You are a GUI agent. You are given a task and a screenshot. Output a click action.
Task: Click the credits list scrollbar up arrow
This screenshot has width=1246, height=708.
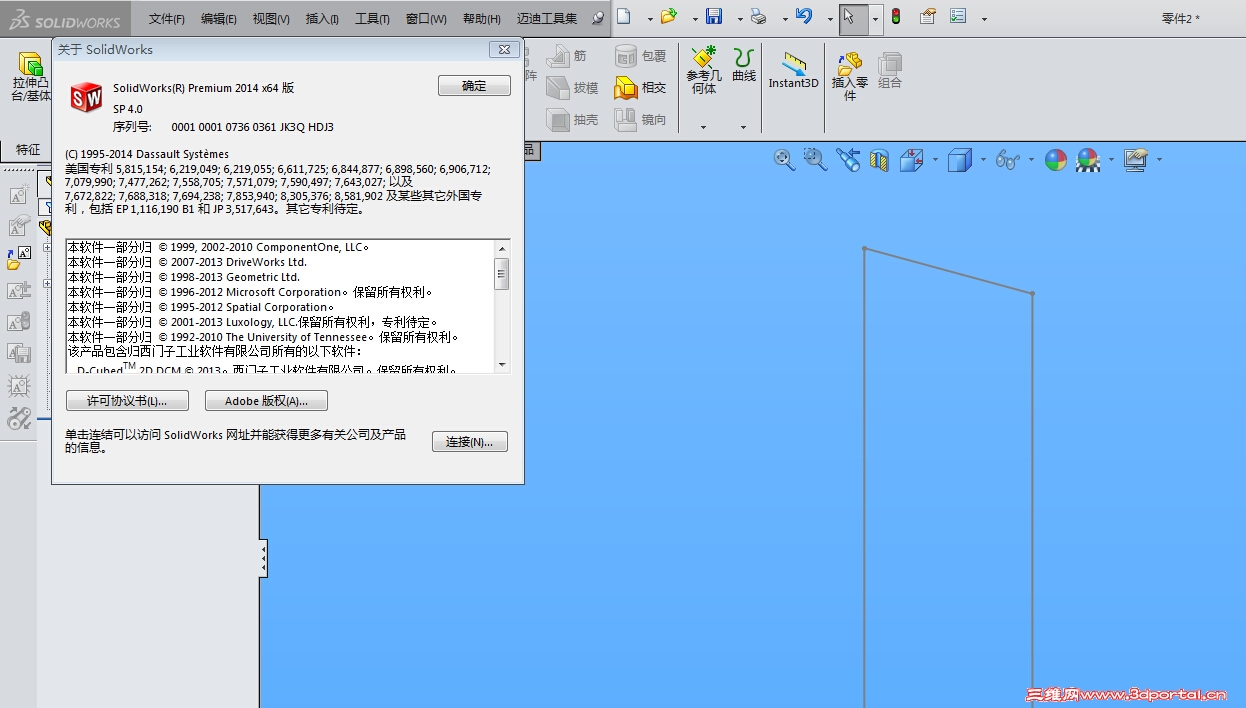pos(502,247)
